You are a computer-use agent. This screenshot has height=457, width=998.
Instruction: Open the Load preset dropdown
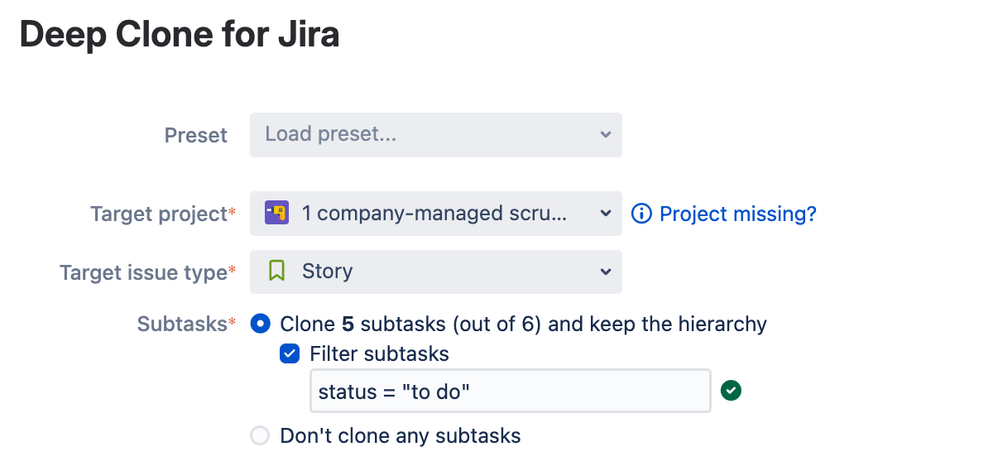(x=435, y=134)
